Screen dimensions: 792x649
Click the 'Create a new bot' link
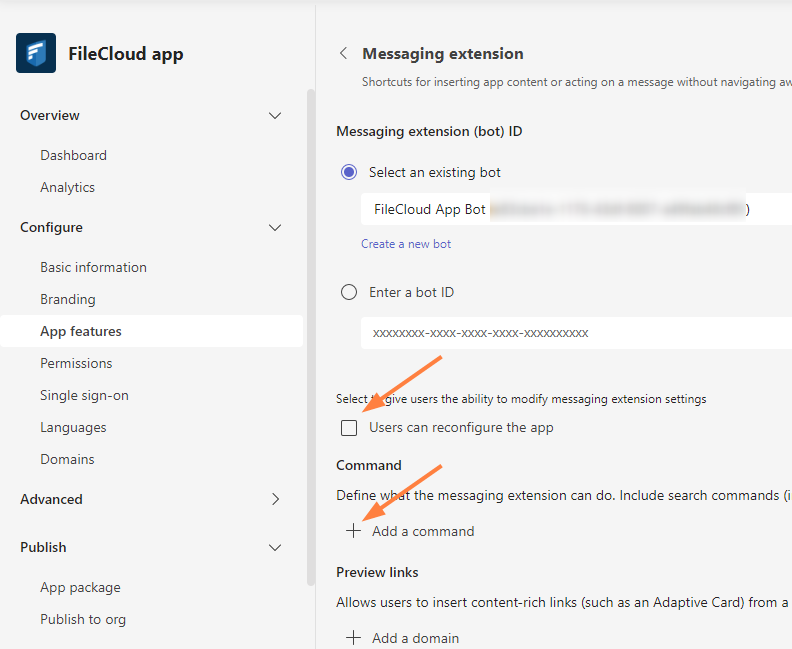coord(406,244)
